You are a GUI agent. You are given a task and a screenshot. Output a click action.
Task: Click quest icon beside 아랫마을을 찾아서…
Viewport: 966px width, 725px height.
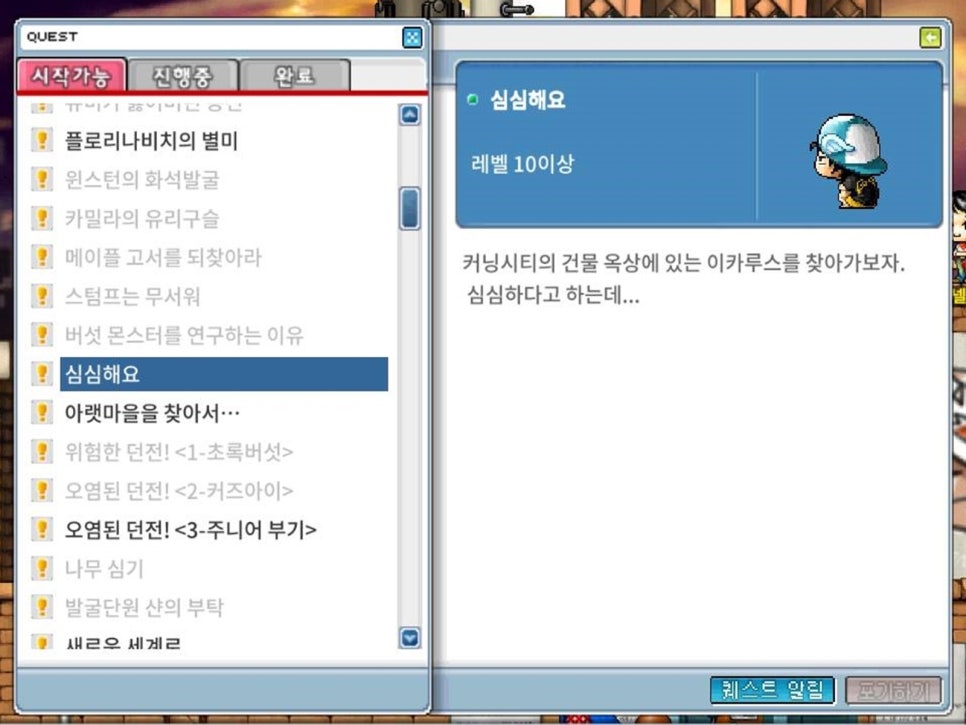pos(42,411)
